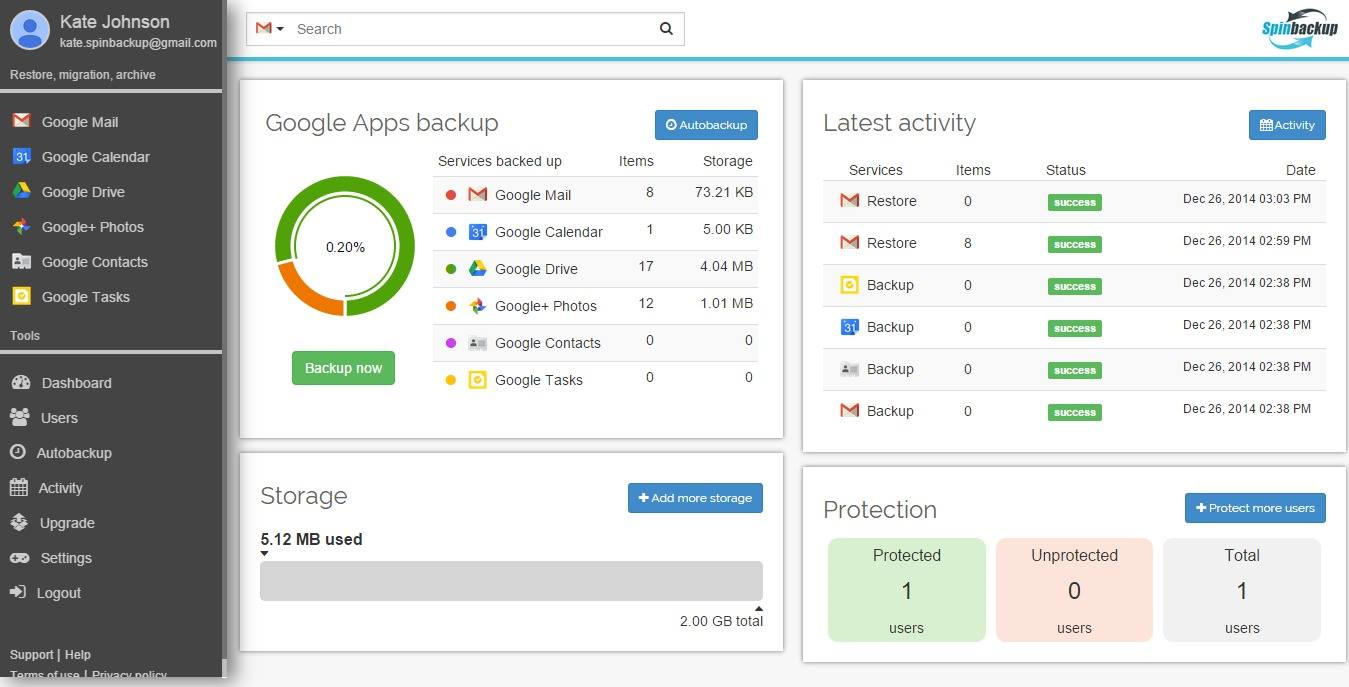Click the Users group icon
Viewport: 1349px width, 687px height.
[x=19, y=417]
